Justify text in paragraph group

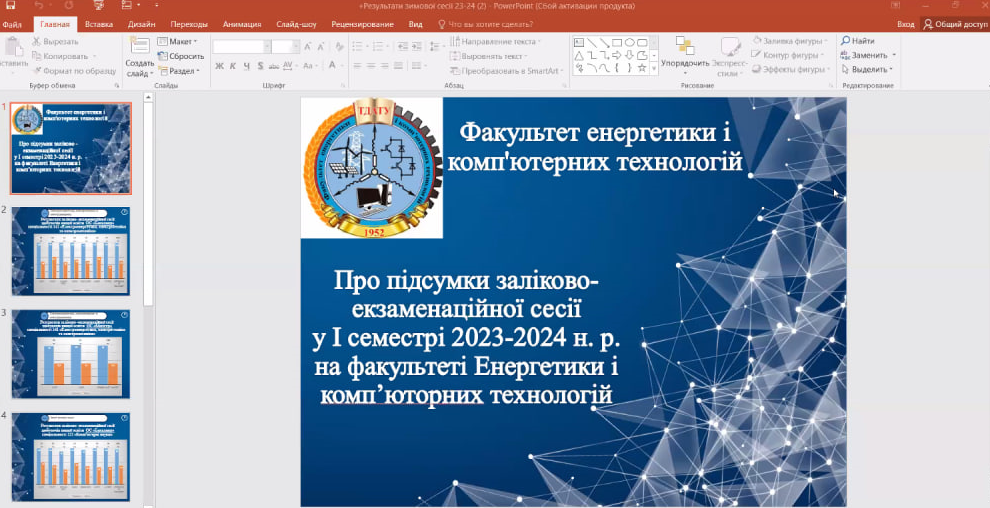[x=398, y=66]
